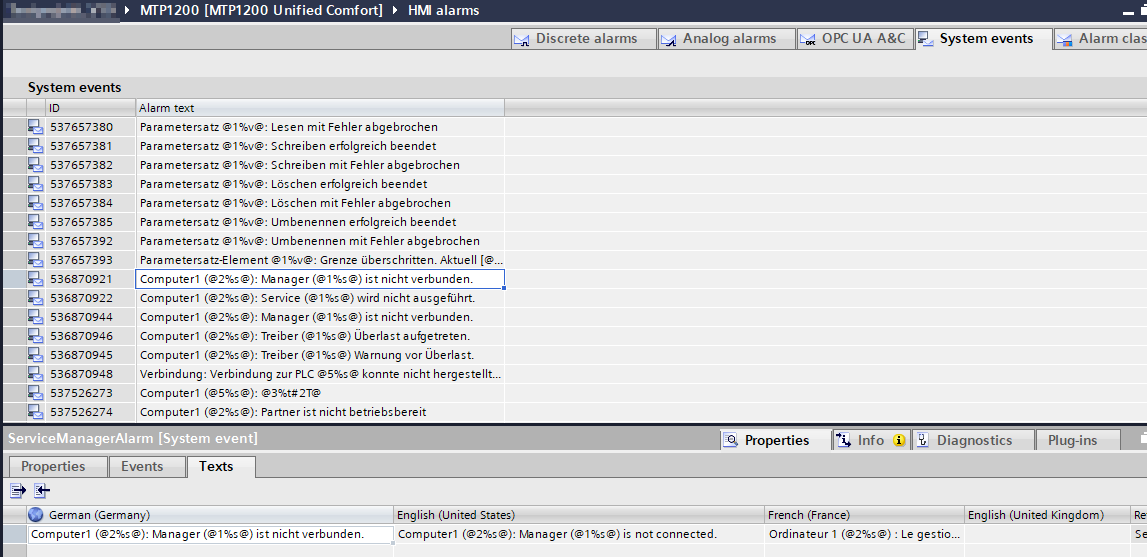This screenshot has width=1147, height=557.
Task: Click French text cell 'Ordinateur 1'
Action: (x=865, y=534)
